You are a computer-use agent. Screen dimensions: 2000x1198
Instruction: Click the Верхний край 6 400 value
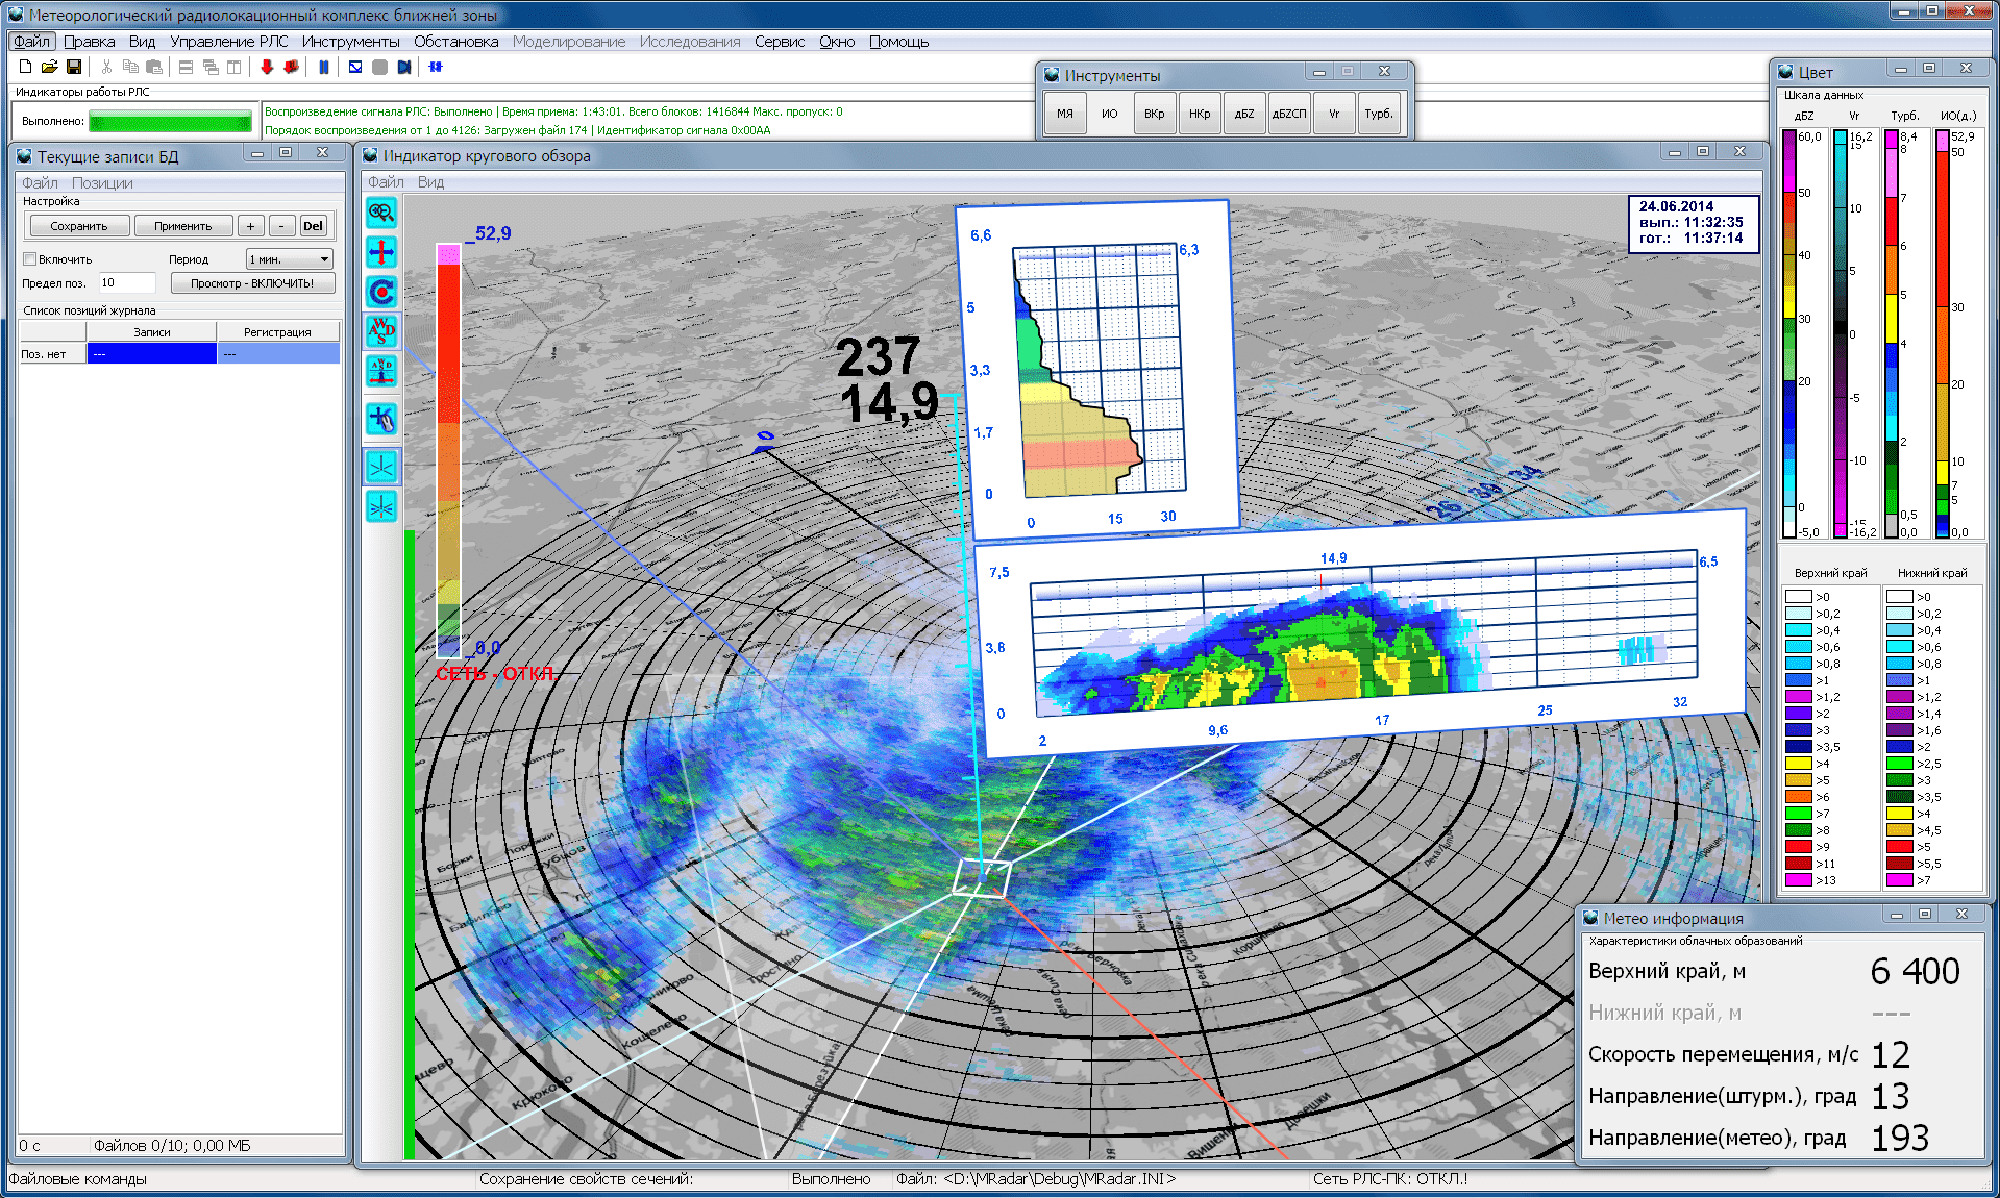tap(1915, 971)
